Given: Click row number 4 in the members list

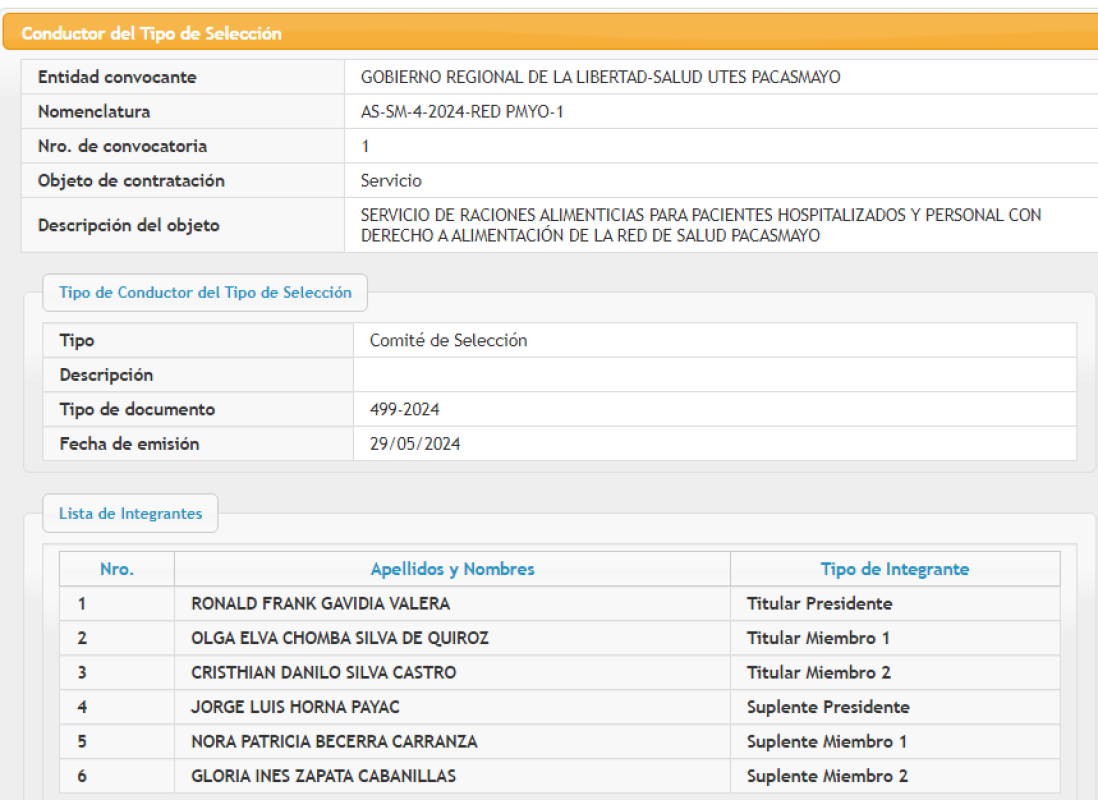Looking at the screenshot, I should pos(82,707).
